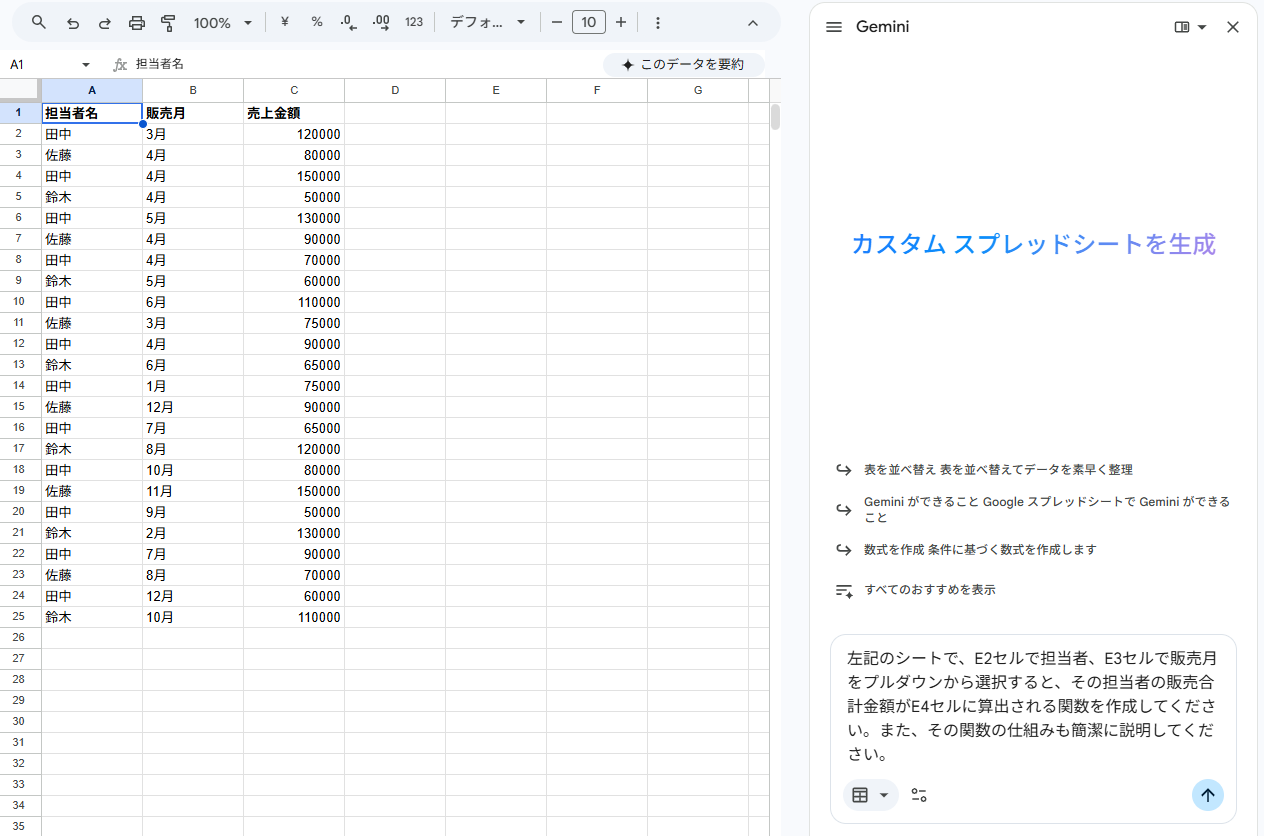
Task: Click the このデータを要約 button
Action: [683, 65]
